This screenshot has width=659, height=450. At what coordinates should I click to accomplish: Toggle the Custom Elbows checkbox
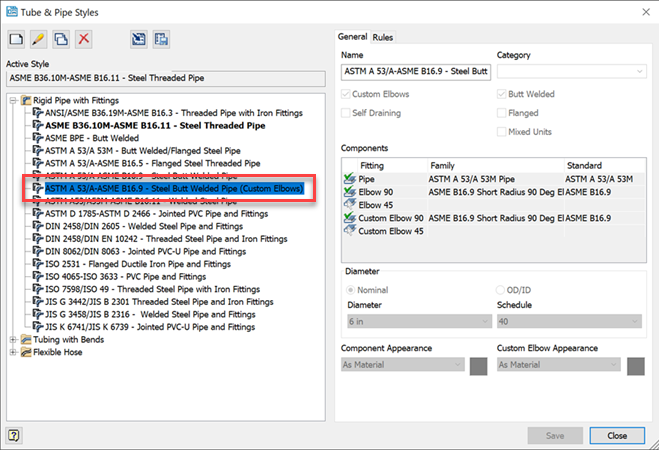(x=345, y=94)
